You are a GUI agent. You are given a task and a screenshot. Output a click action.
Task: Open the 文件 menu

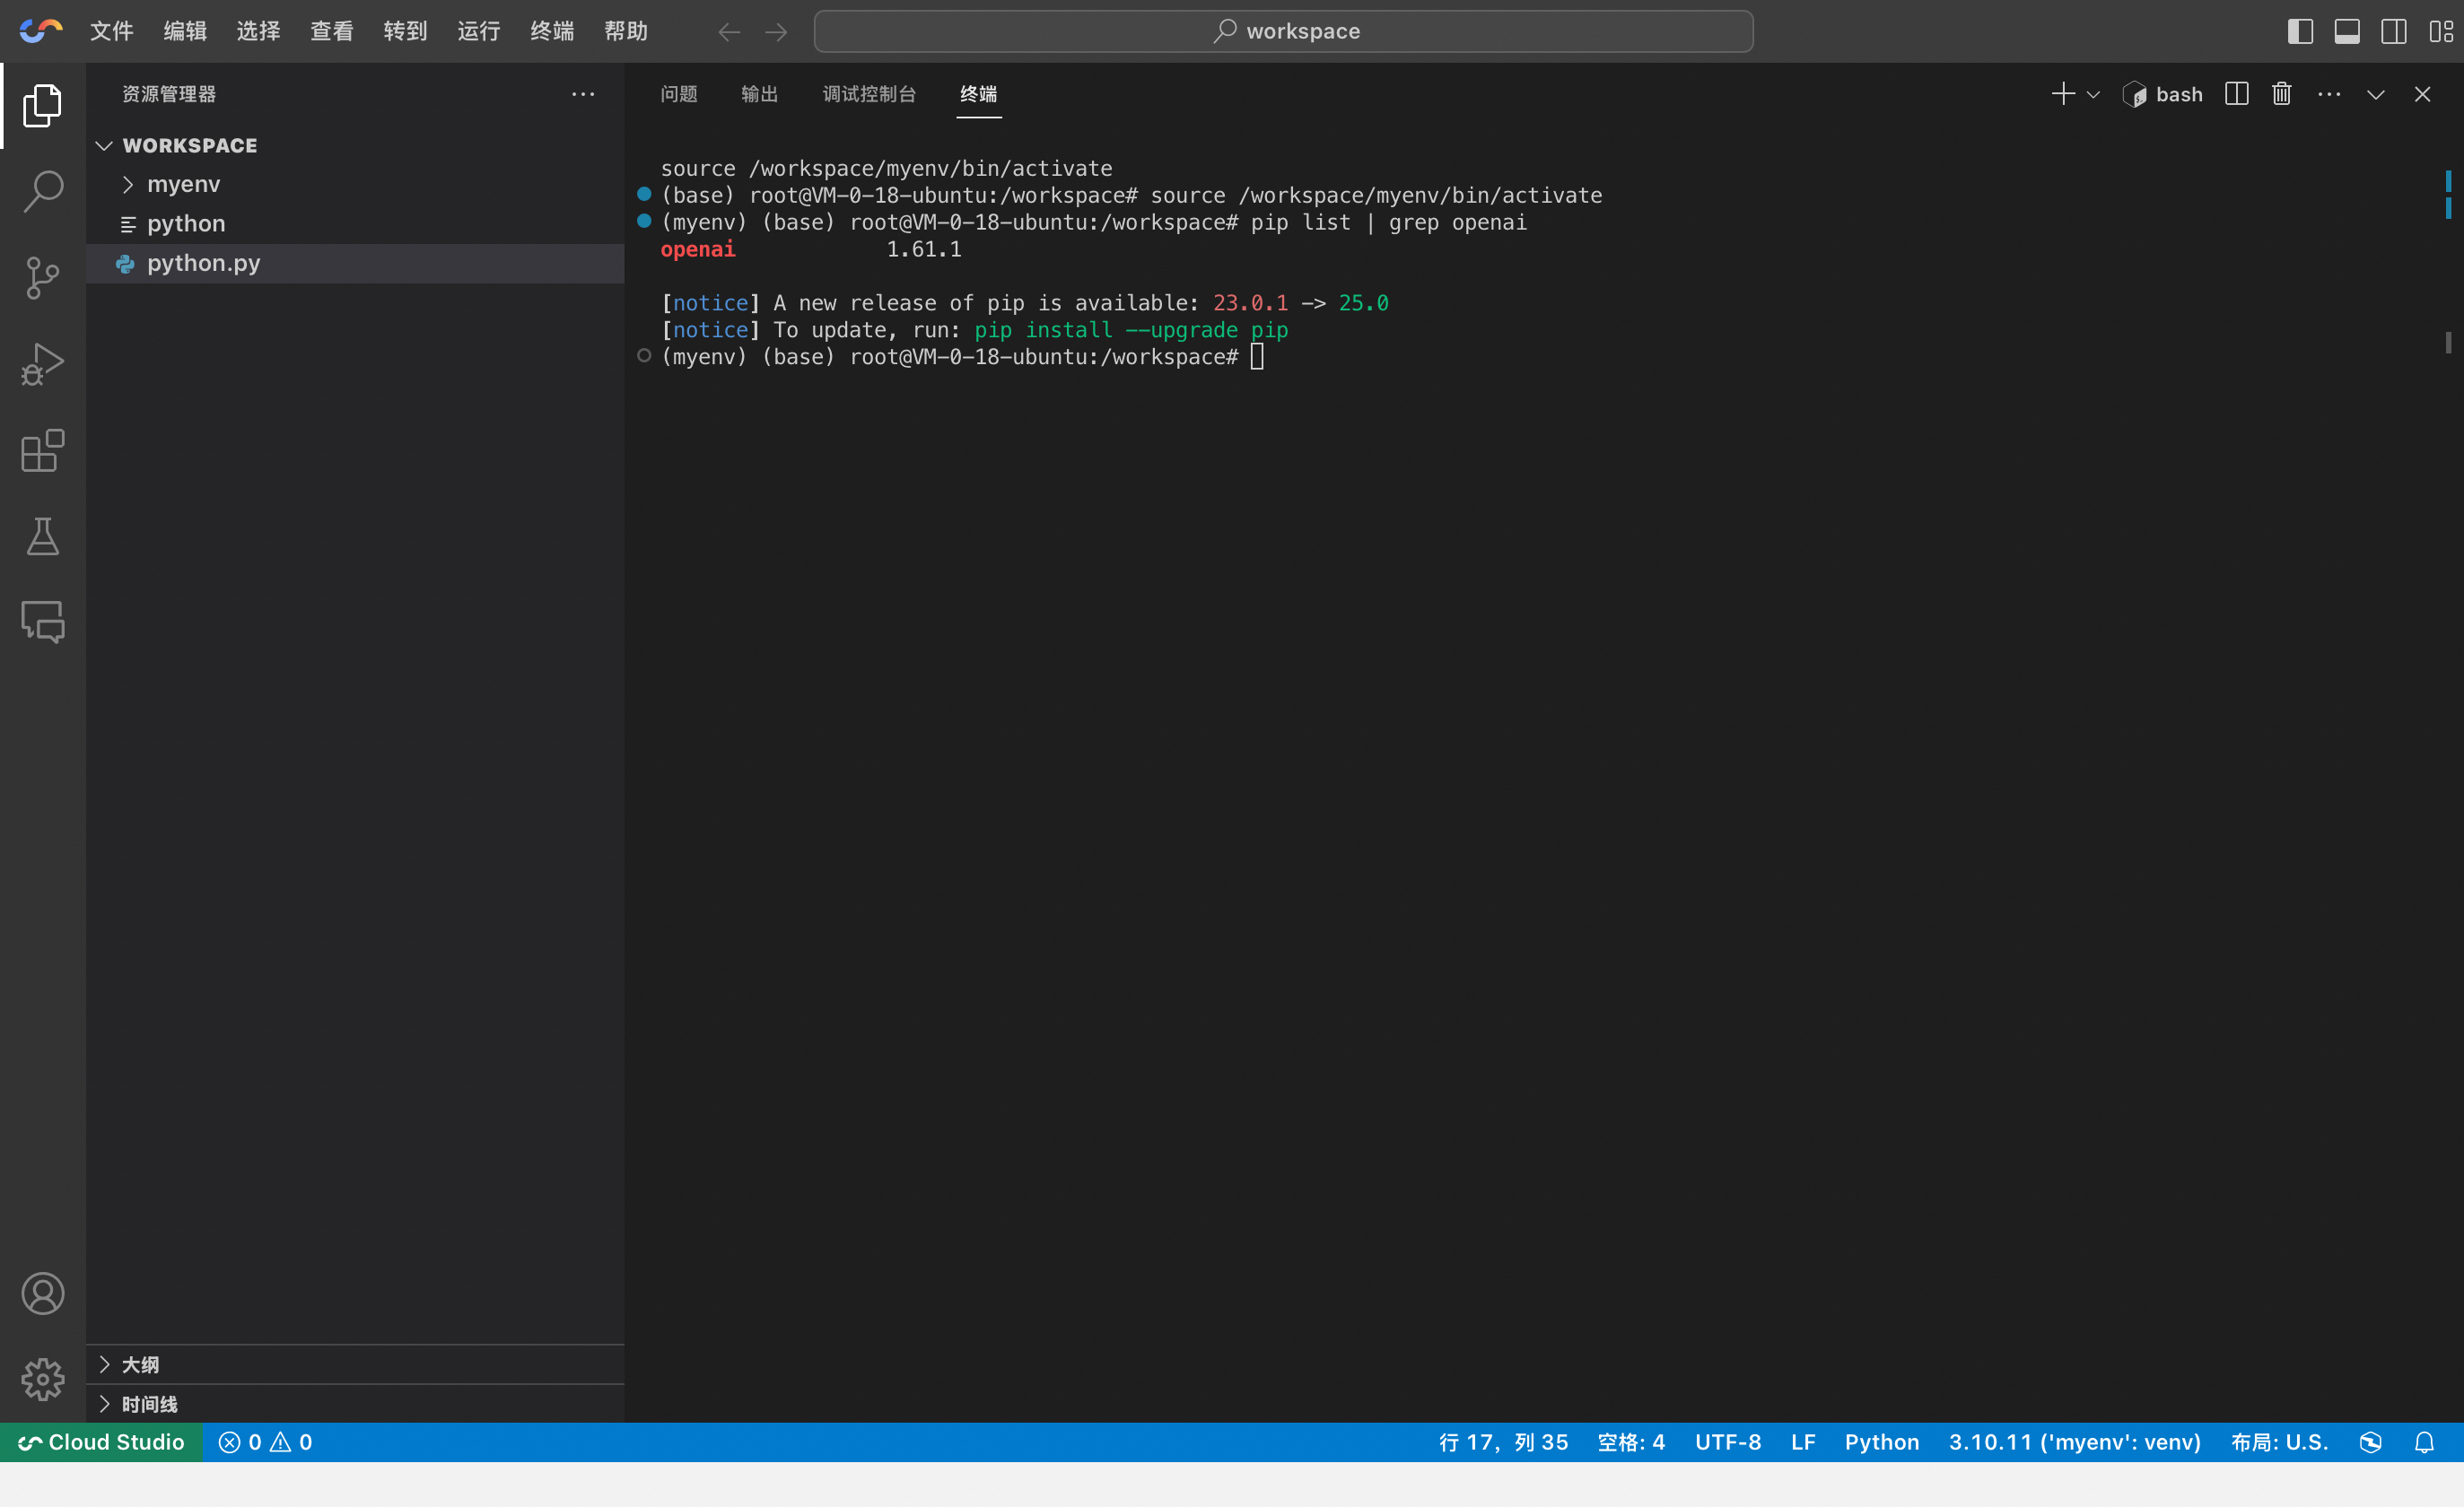coord(111,31)
